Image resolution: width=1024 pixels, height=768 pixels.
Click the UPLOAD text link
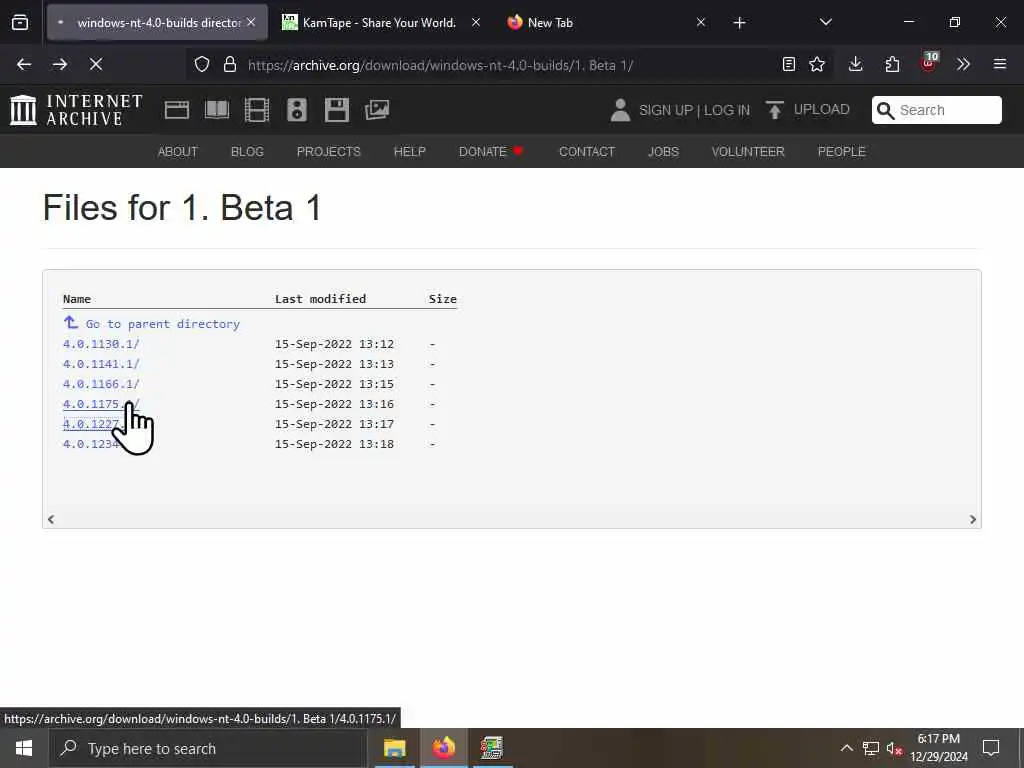(822, 110)
